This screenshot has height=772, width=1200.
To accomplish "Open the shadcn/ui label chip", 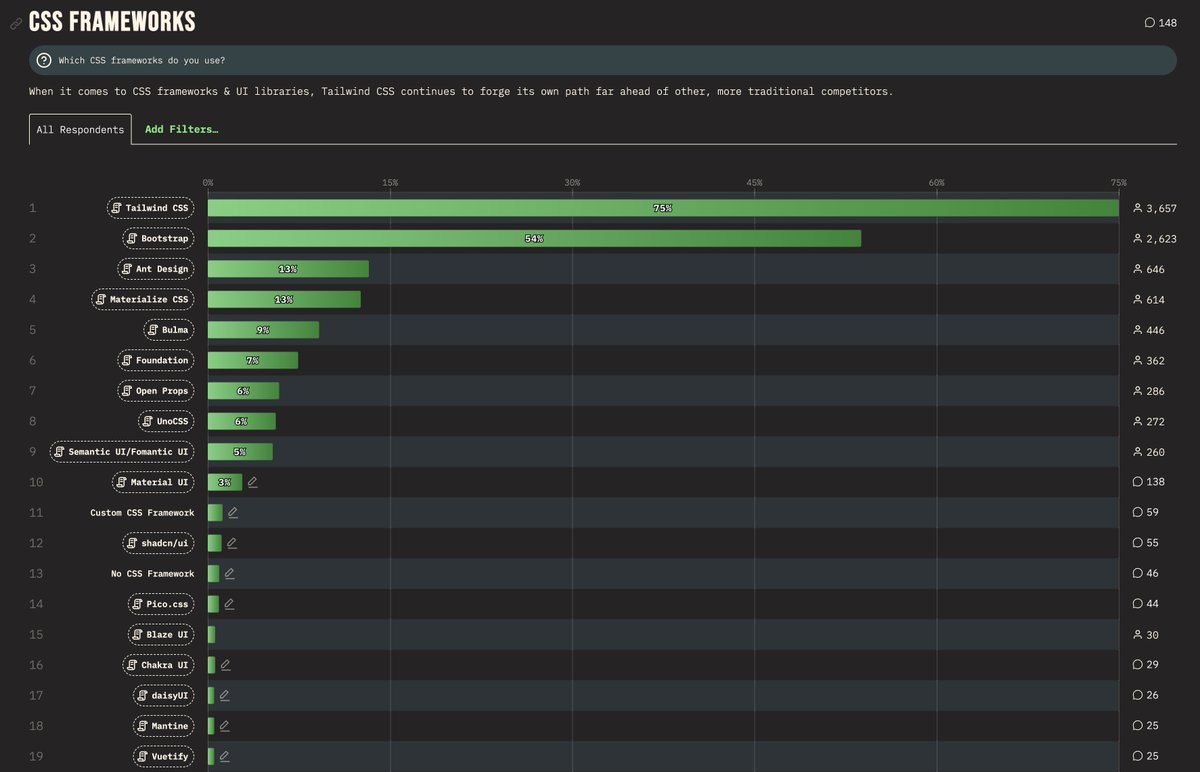I will pos(157,543).
